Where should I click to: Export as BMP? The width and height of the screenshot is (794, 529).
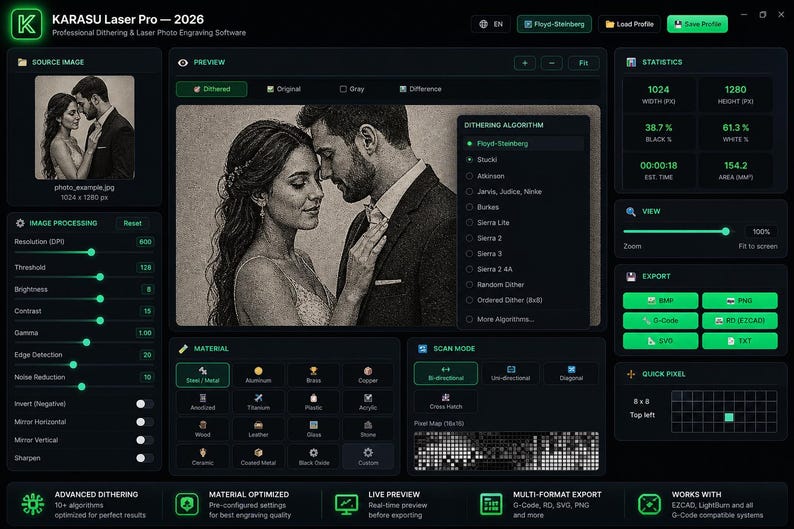(x=660, y=301)
